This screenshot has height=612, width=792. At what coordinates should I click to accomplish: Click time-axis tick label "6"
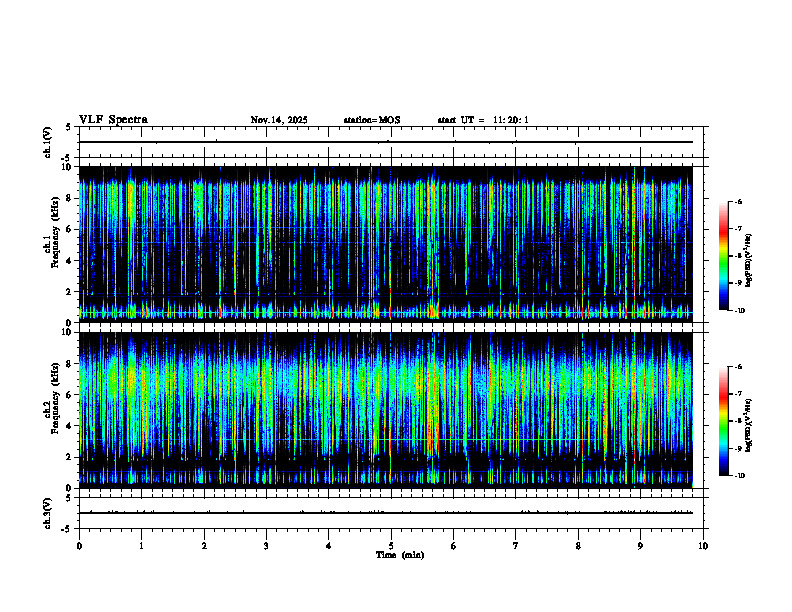[x=454, y=546]
